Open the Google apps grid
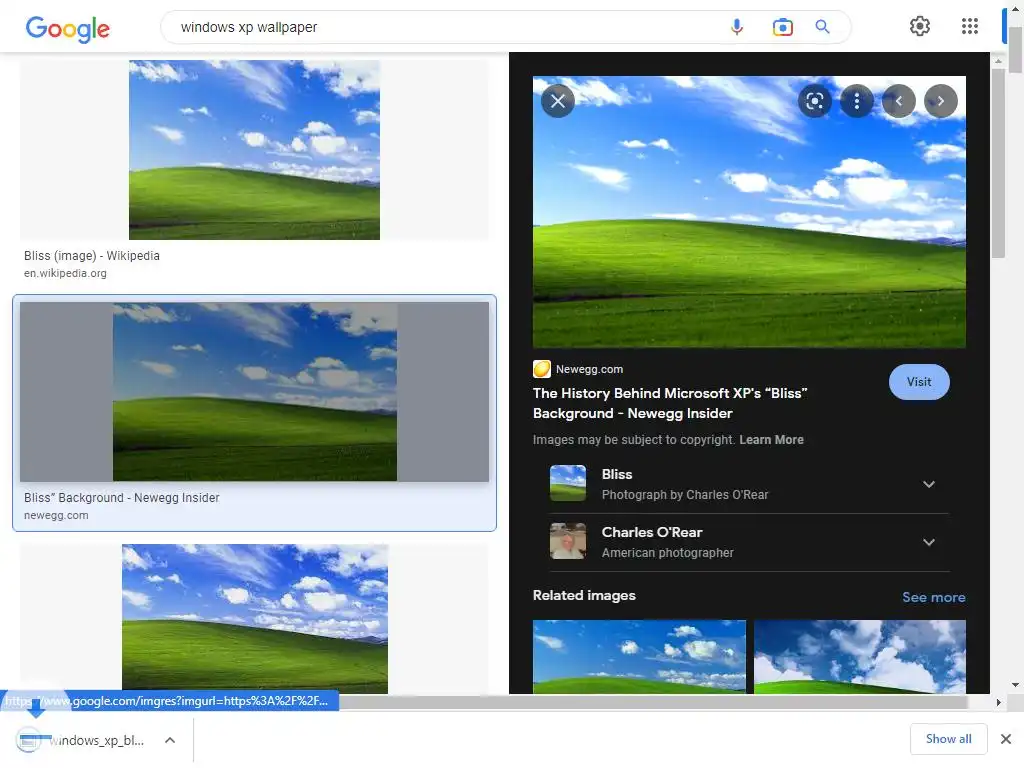Image resolution: width=1024 pixels, height=768 pixels. [970, 26]
